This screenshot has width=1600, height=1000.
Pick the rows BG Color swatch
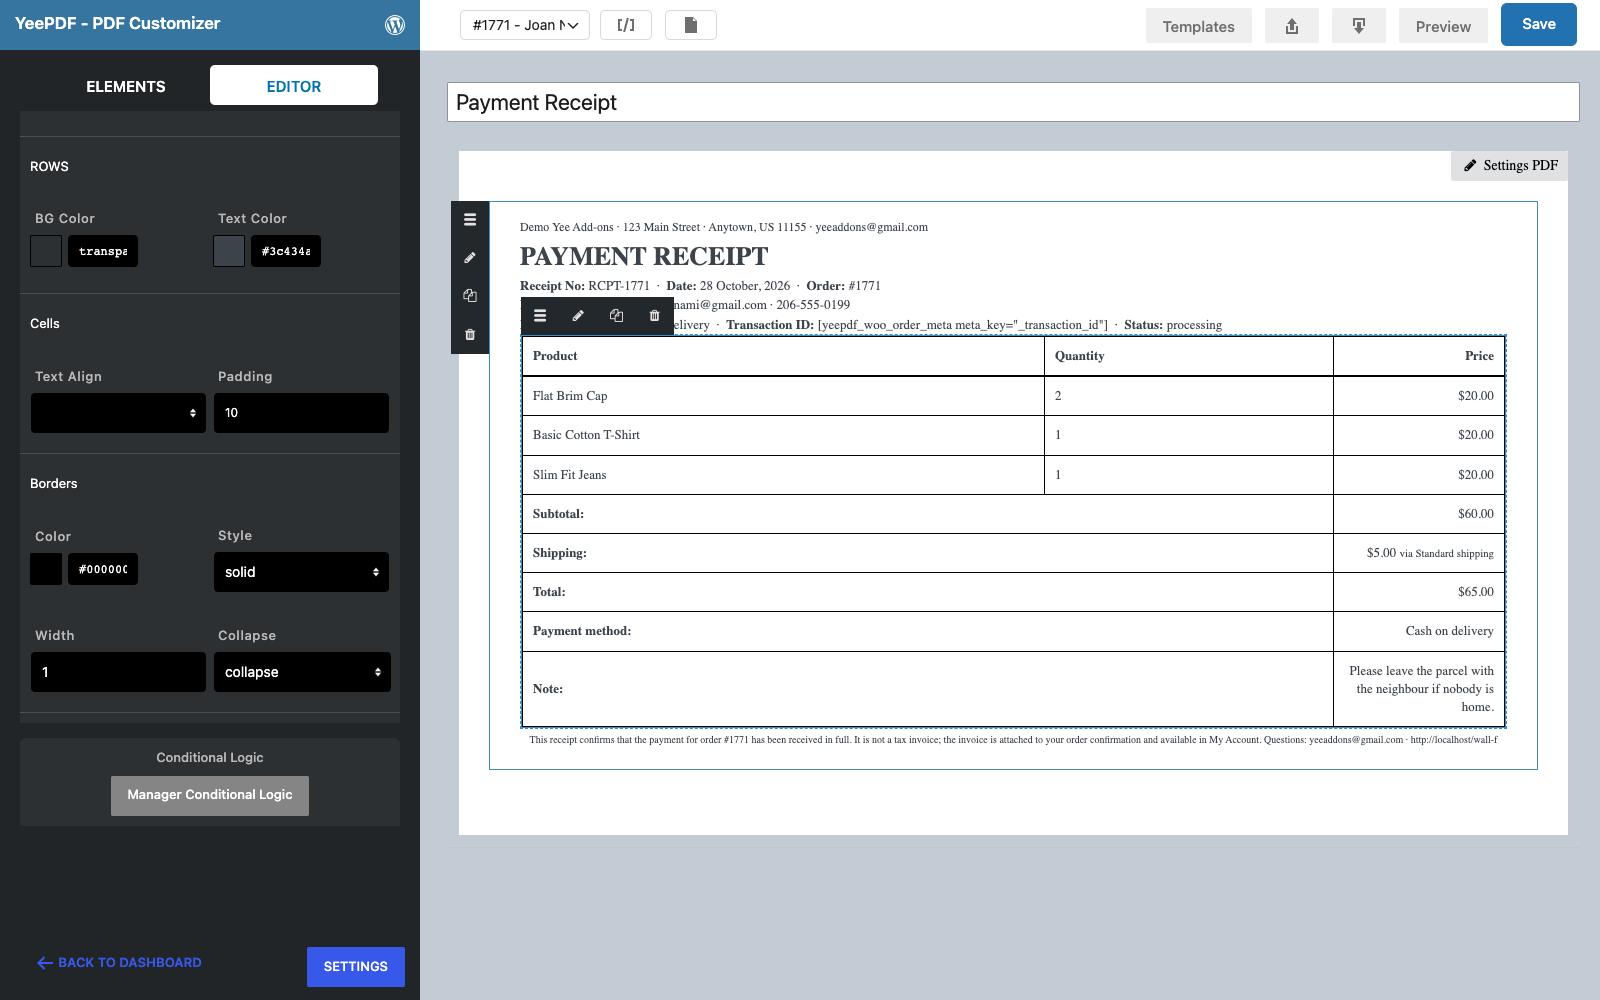(x=46, y=251)
